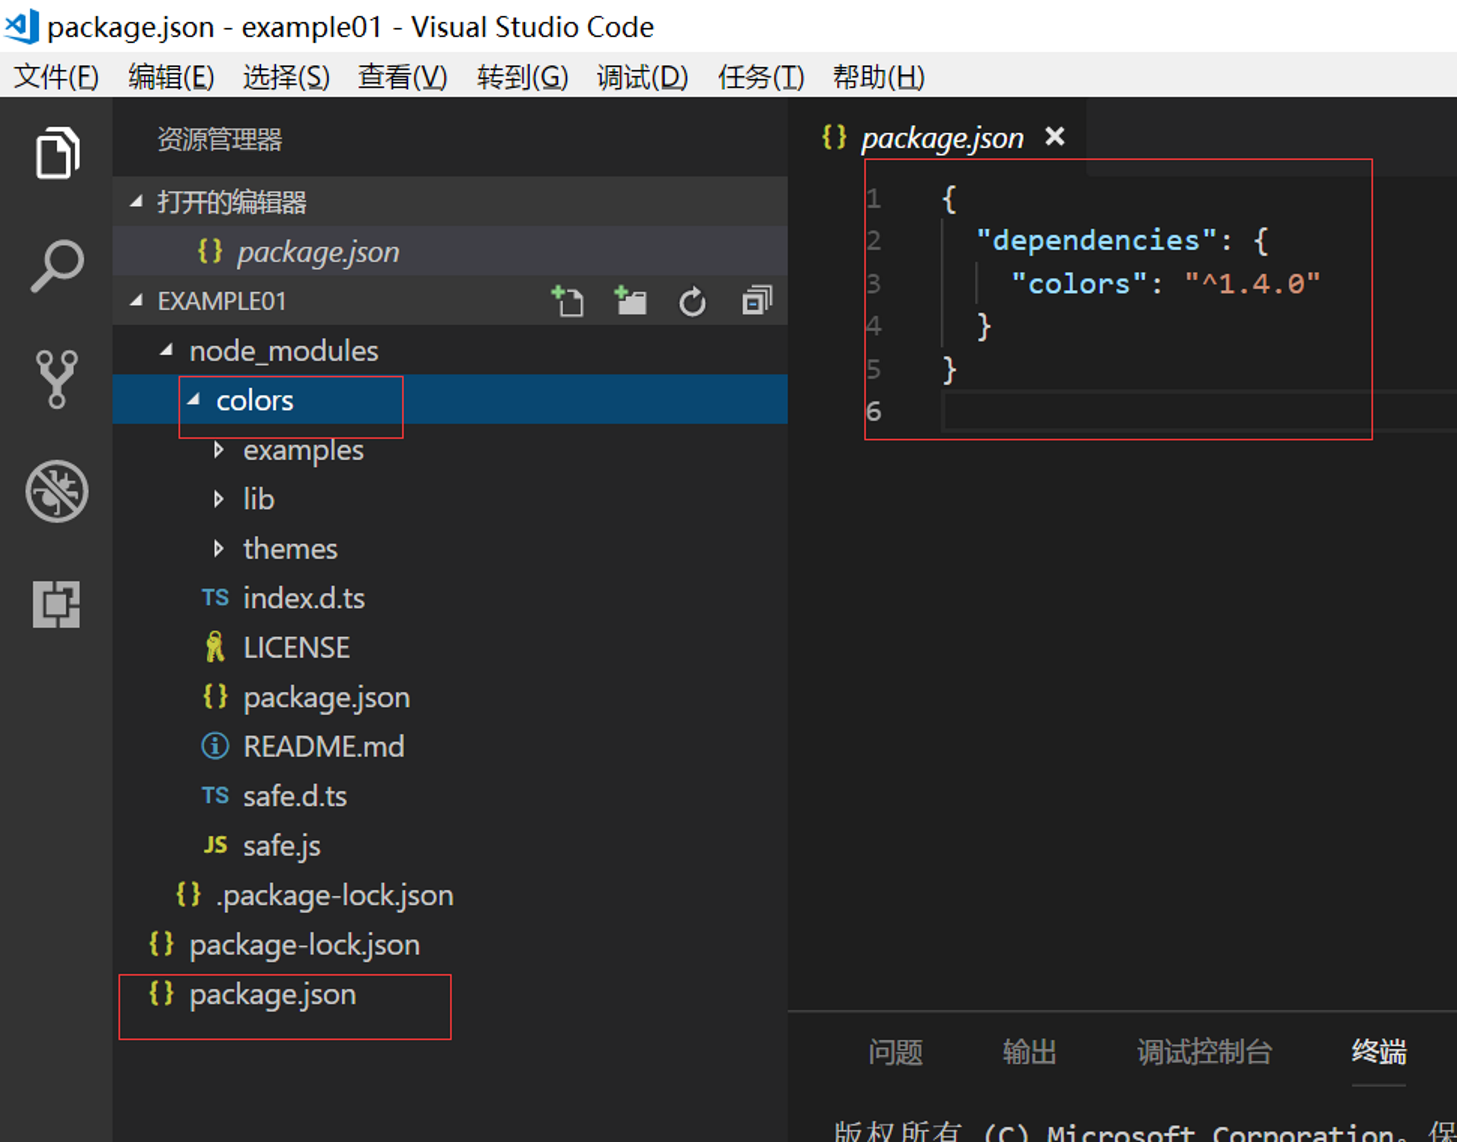Click the TS icon next to index.d.ts
Viewport: 1457px width, 1142px height.
click(x=215, y=598)
